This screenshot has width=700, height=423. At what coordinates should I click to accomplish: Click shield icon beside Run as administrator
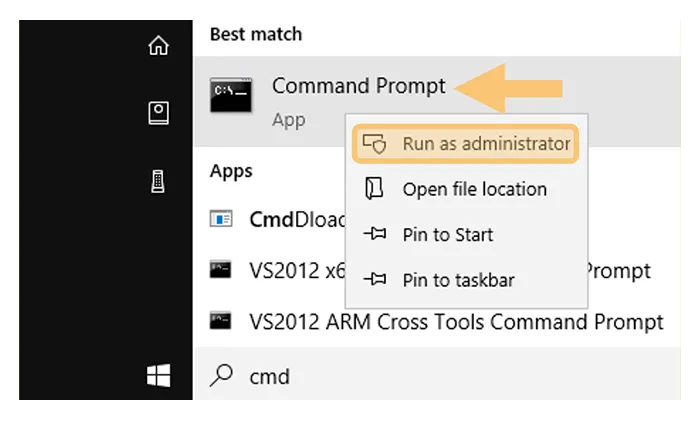click(374, 144)
